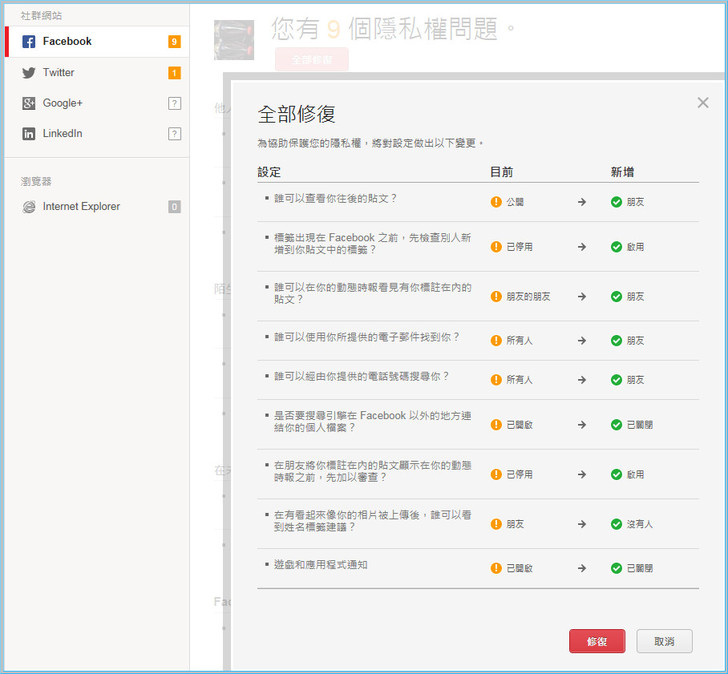Viewport: 728px width, 674px height.
Task: Click the Internet Explorer icon
Action: (x=29, y=207)
